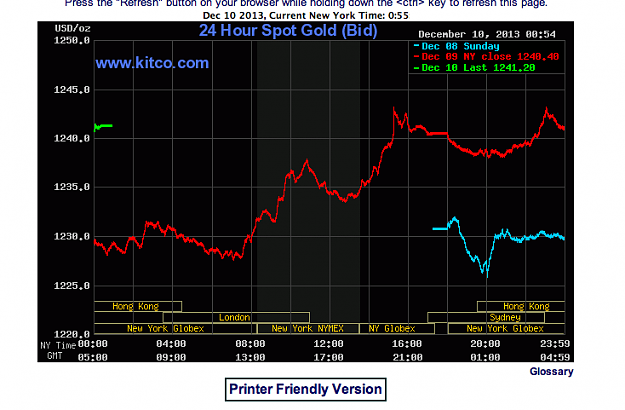Screen dimensions: 625x410
Task: Click the 09:00 GMT axis label
Action: [171, 357]
